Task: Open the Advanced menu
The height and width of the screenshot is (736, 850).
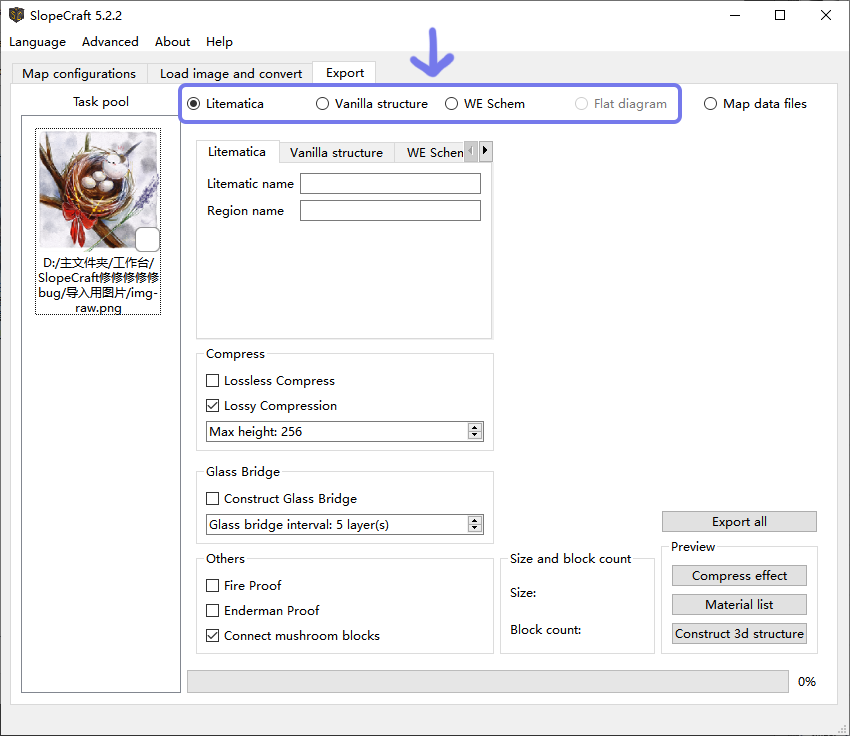Action: (110, 42)
